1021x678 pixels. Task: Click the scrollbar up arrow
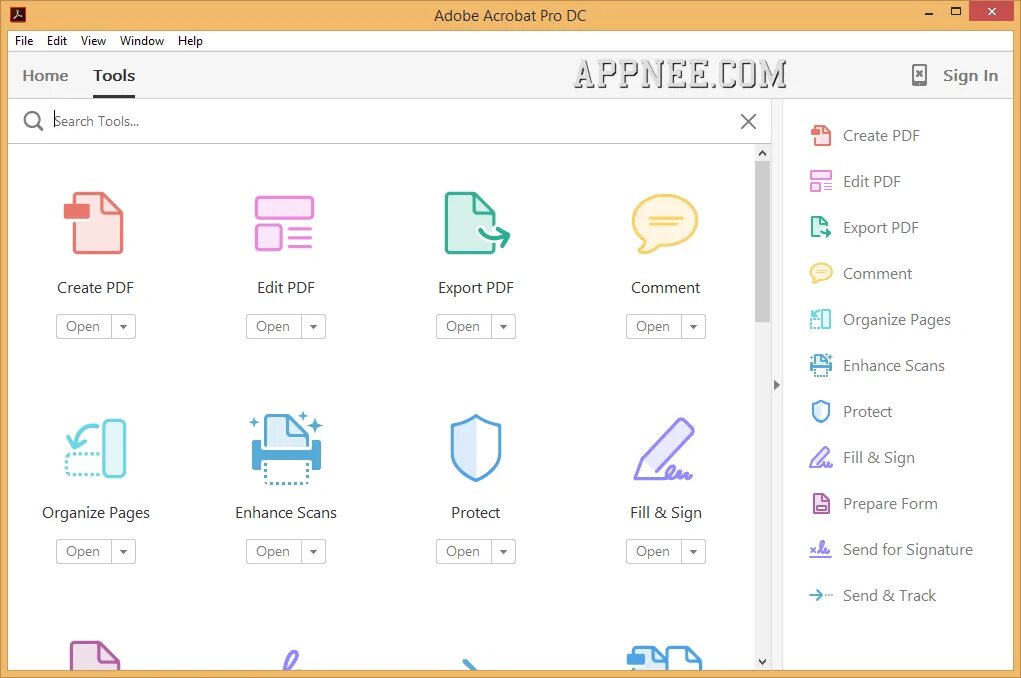click(762, 153)
